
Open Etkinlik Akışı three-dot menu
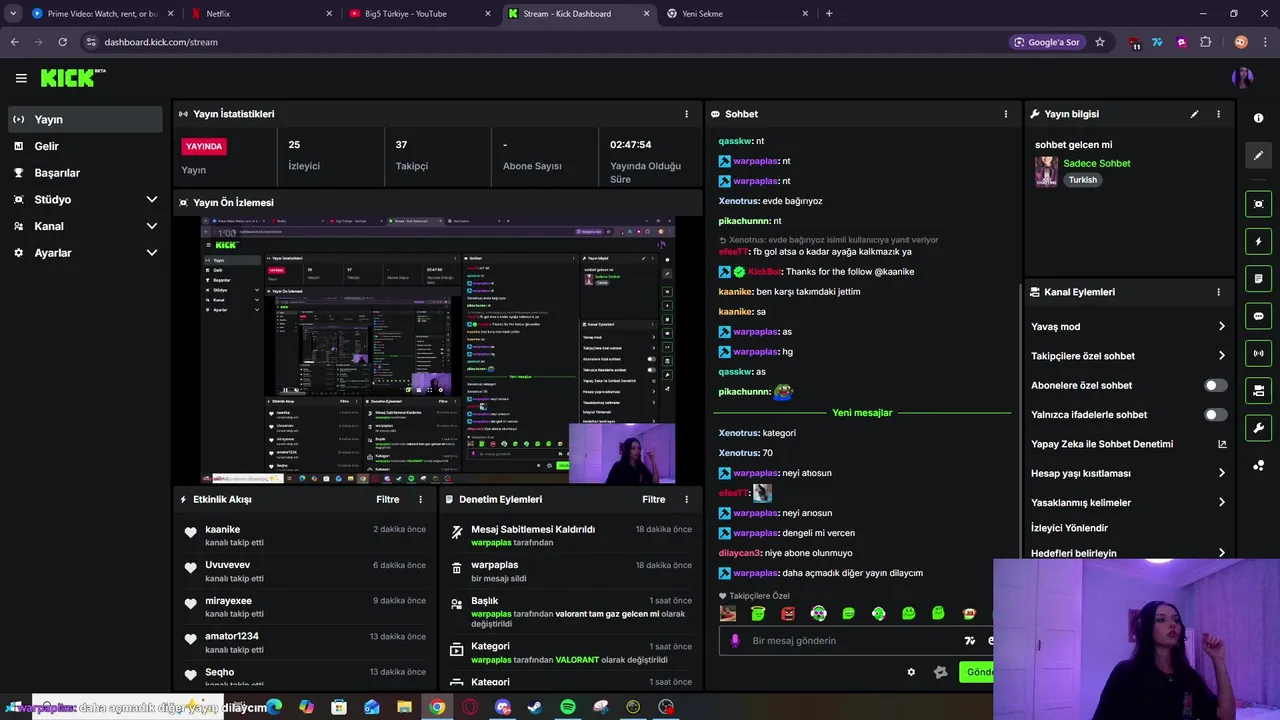click(x=420, y=499)
